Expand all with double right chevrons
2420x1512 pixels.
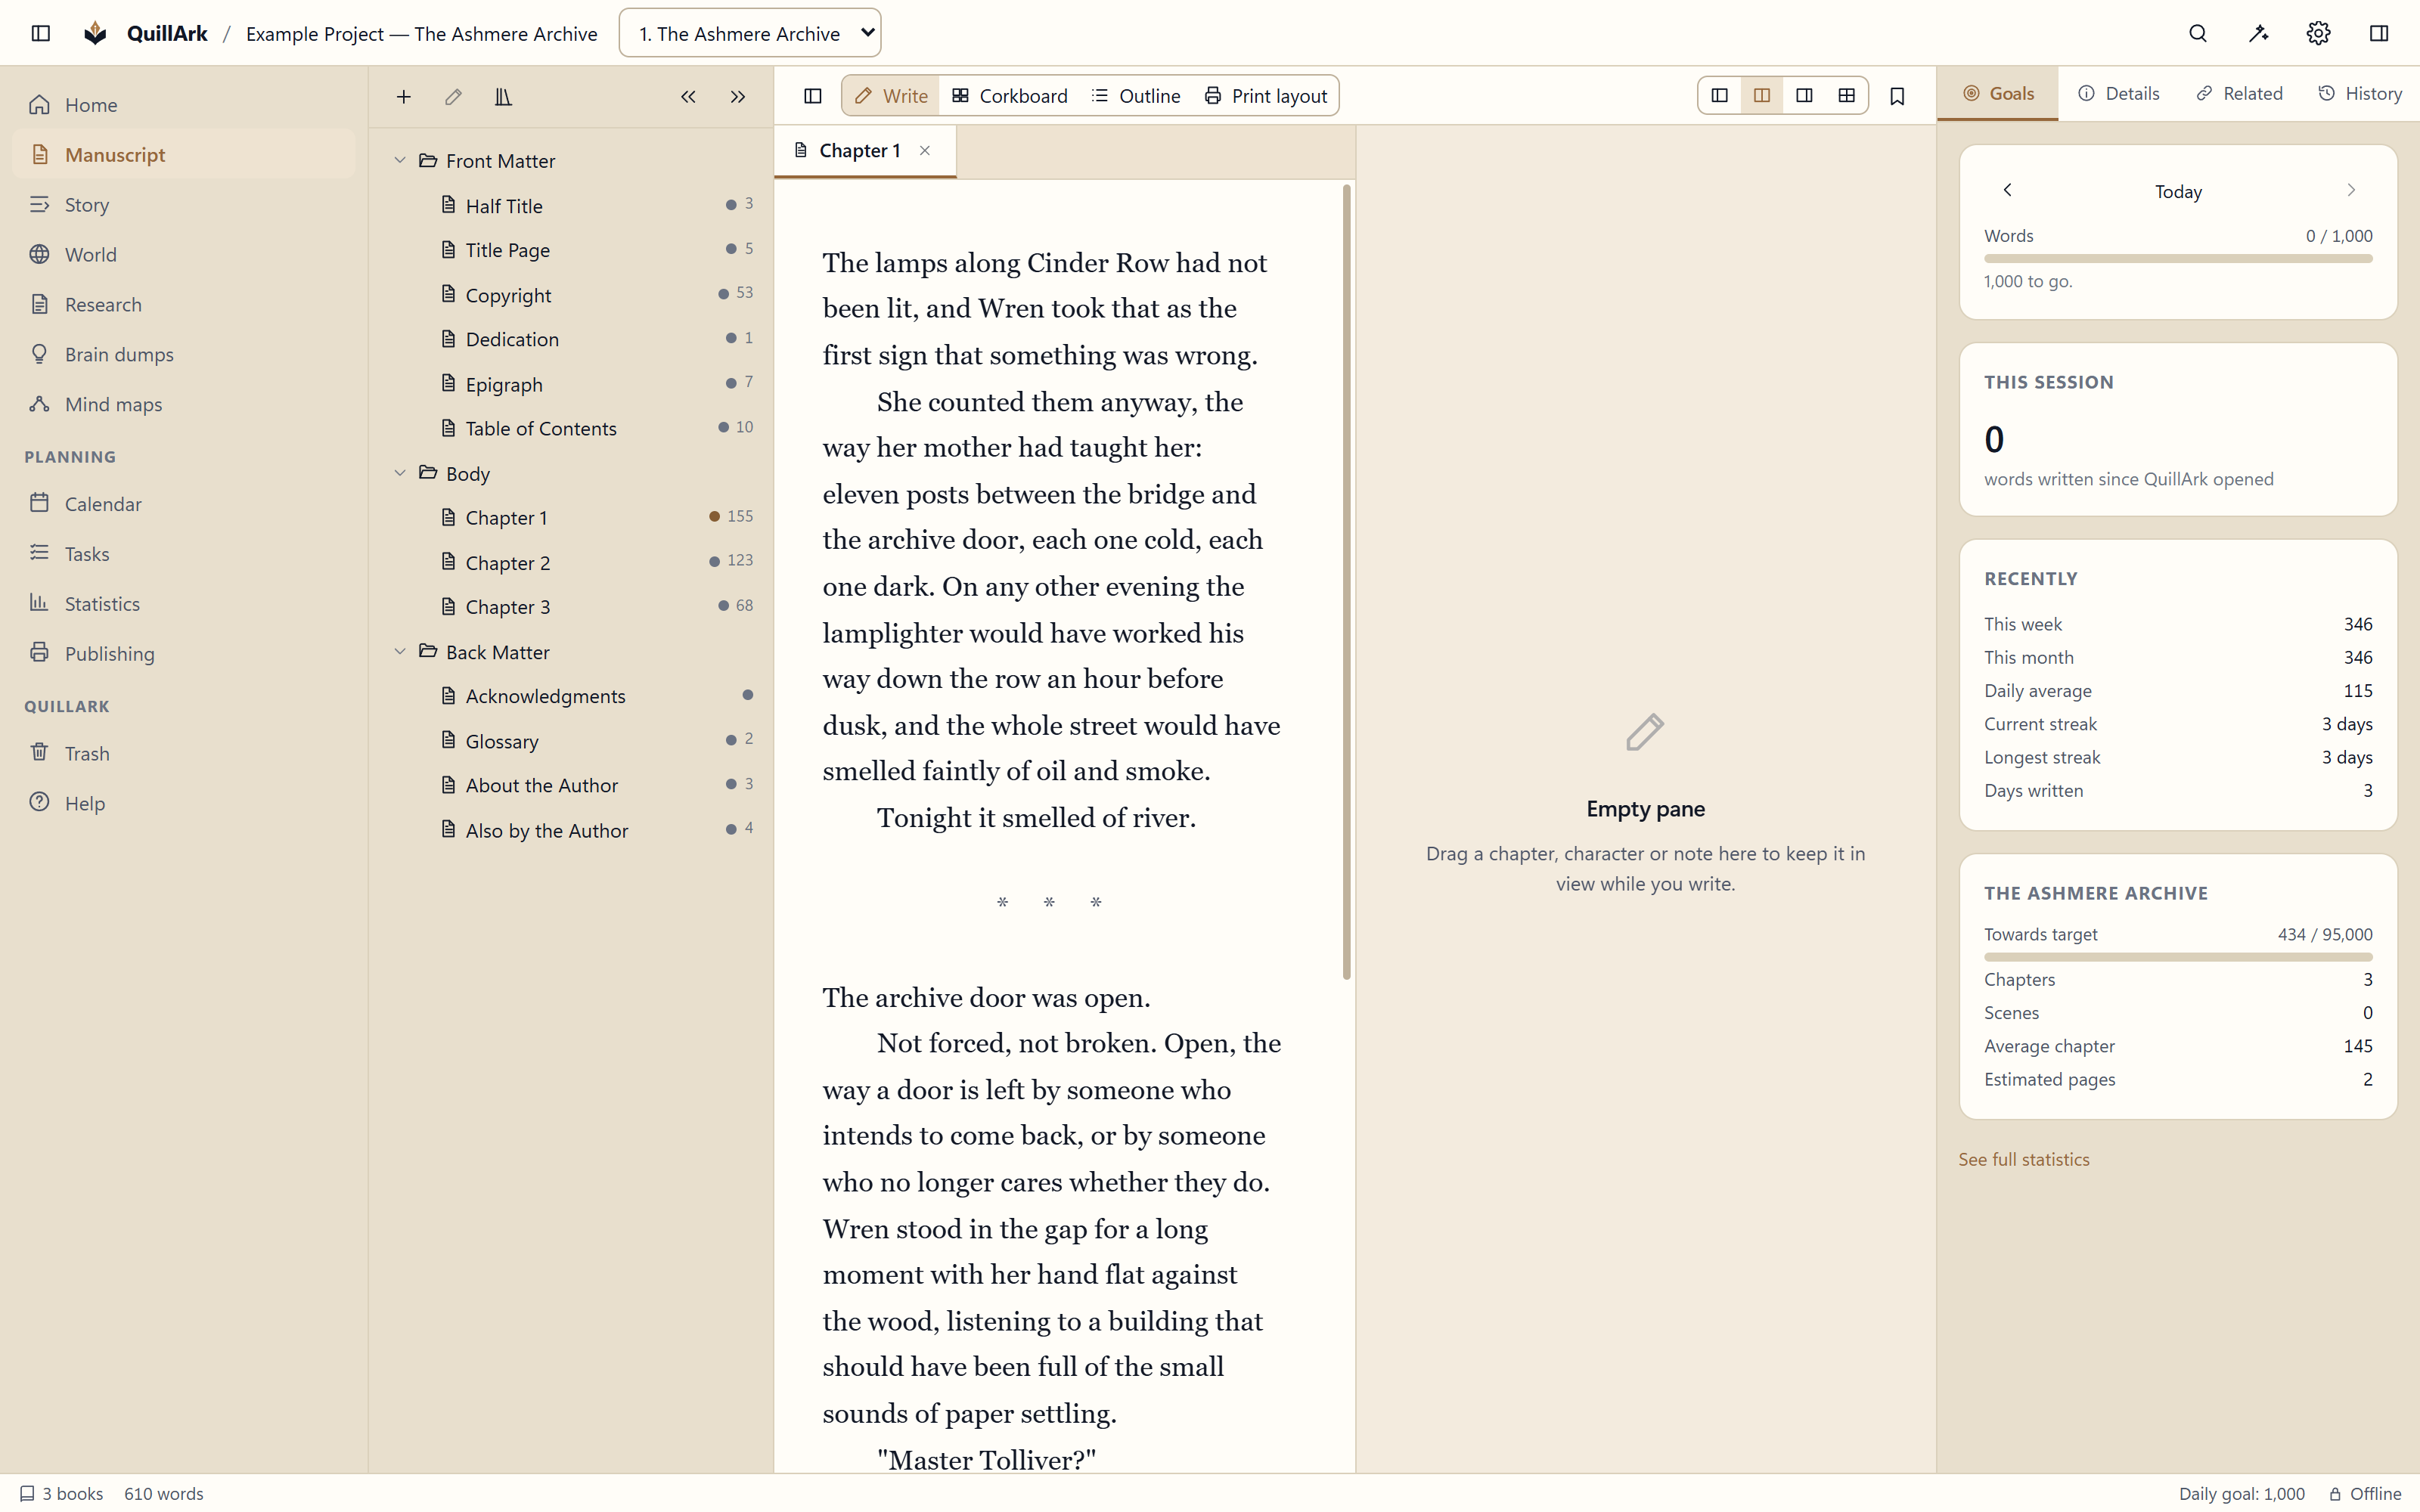pyautogui.click(x=738, y=96)
